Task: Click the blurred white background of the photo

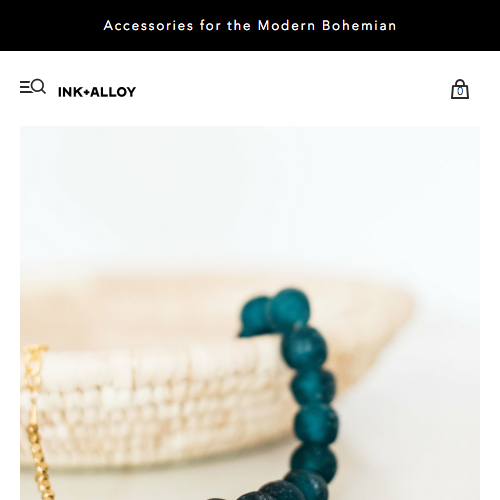Action: pyautogui.click(x=250, y=193)
